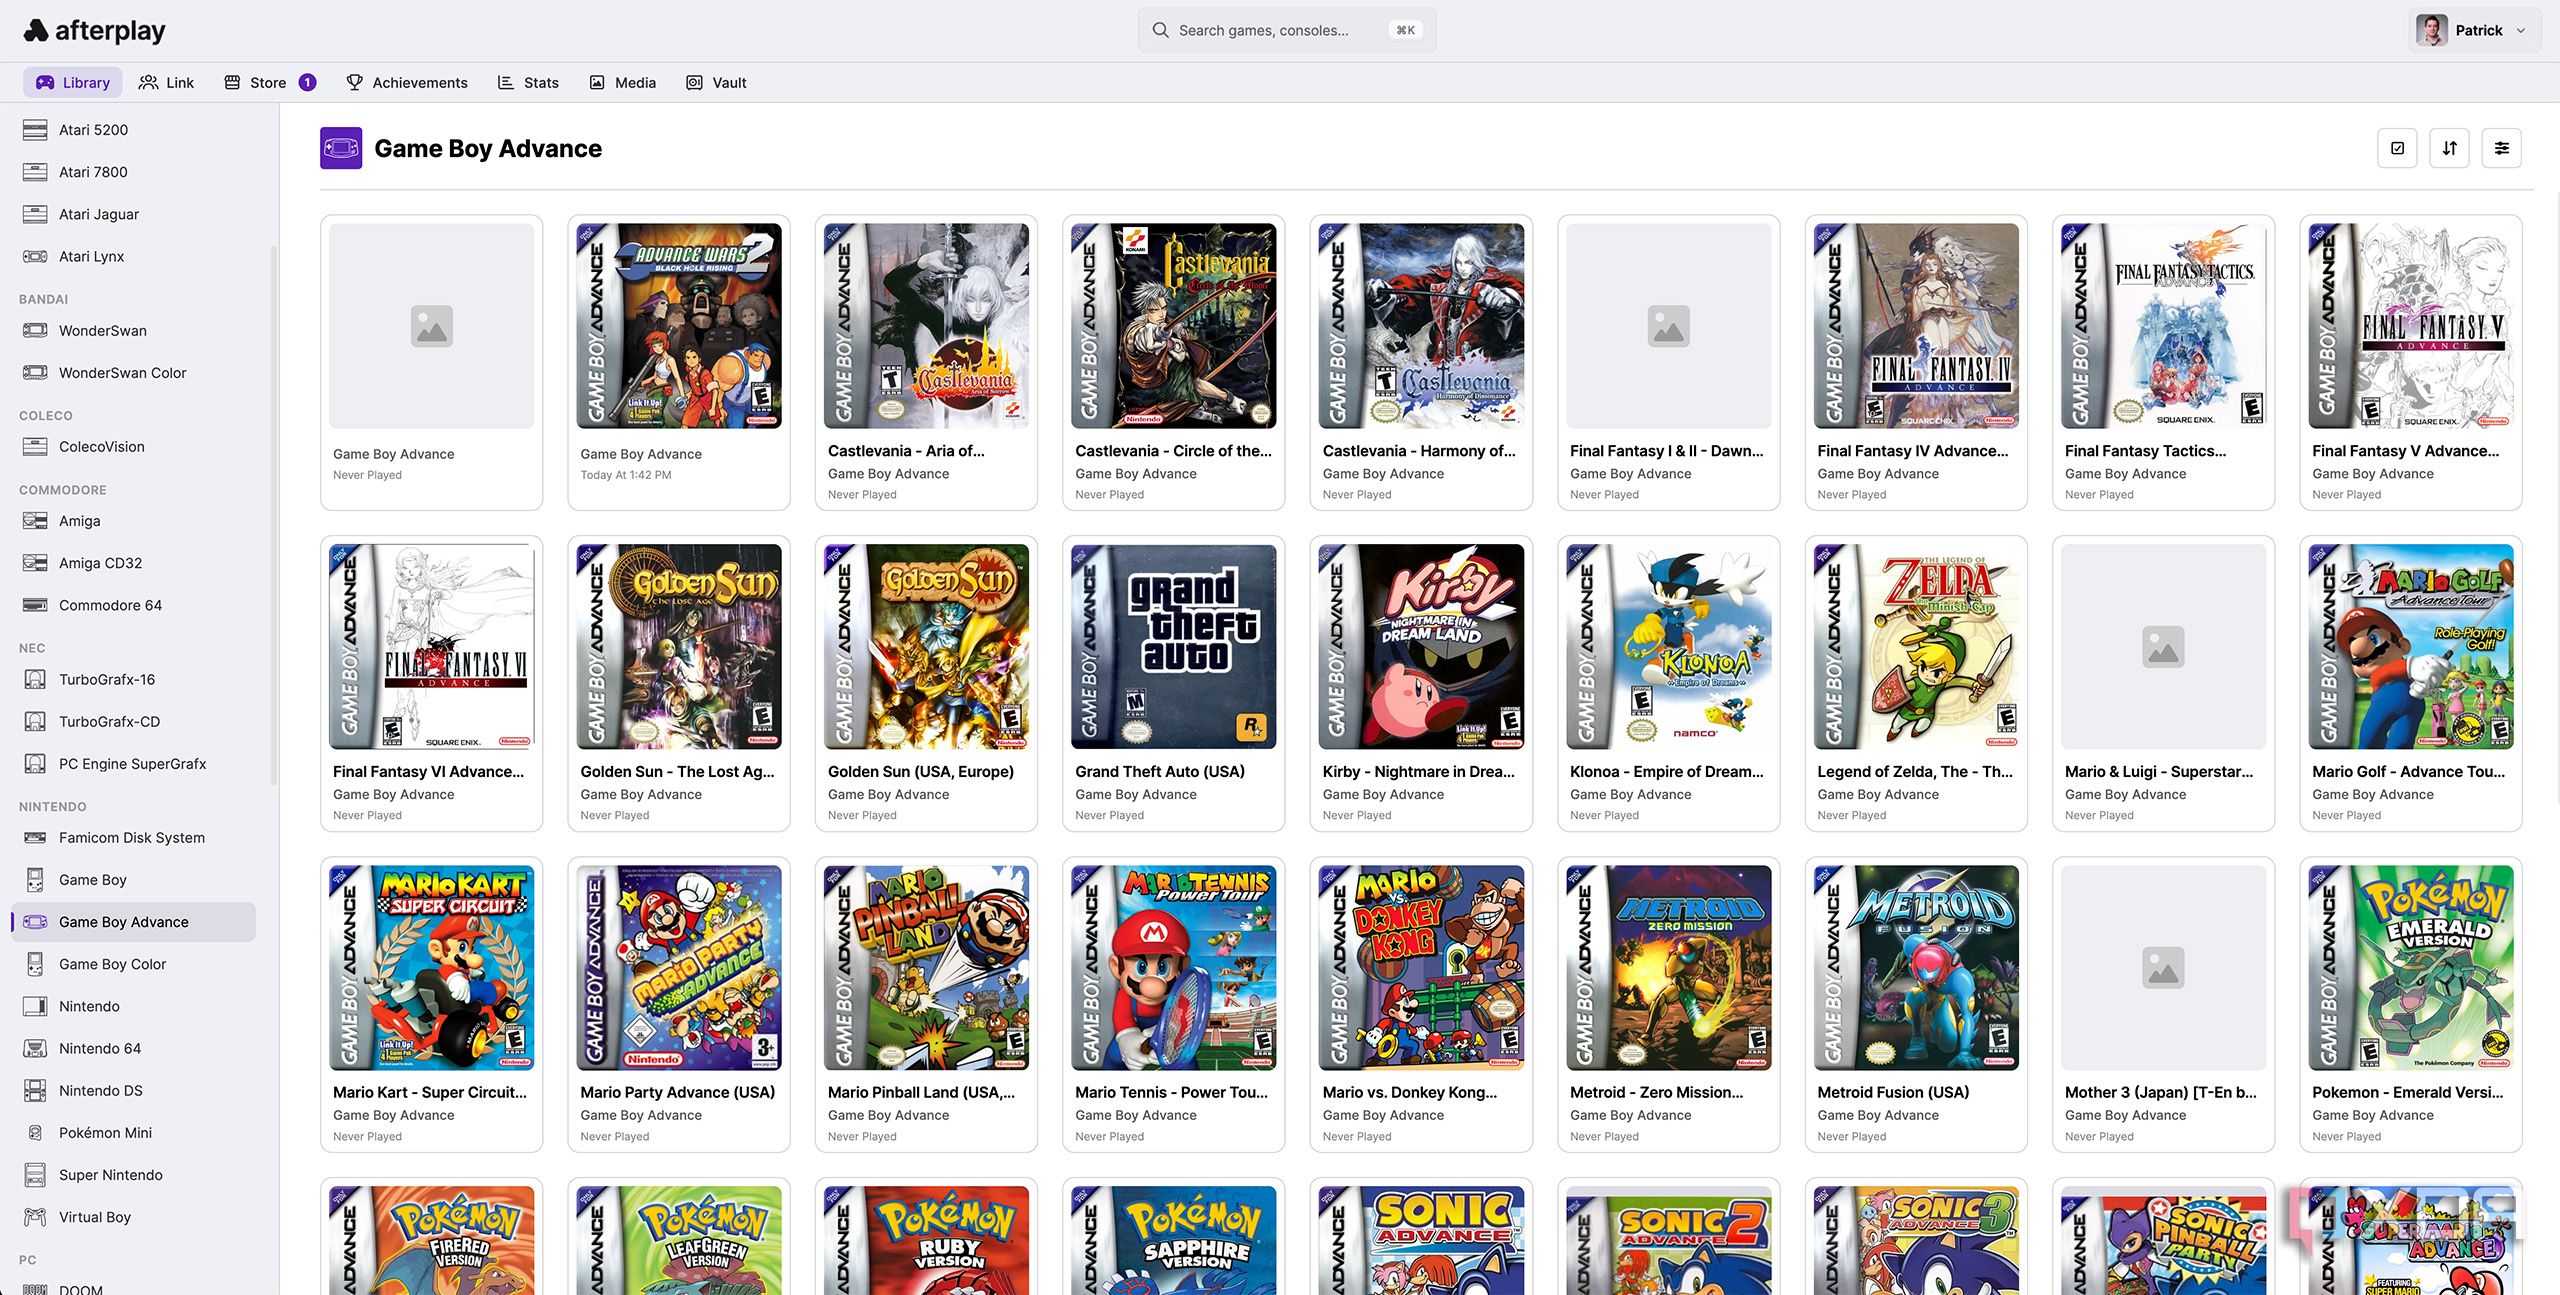This screenshot has width=2560, height=1295.
Task: Select Metroid Fusion (USA) game card
Action: tap(1916, 1005)
